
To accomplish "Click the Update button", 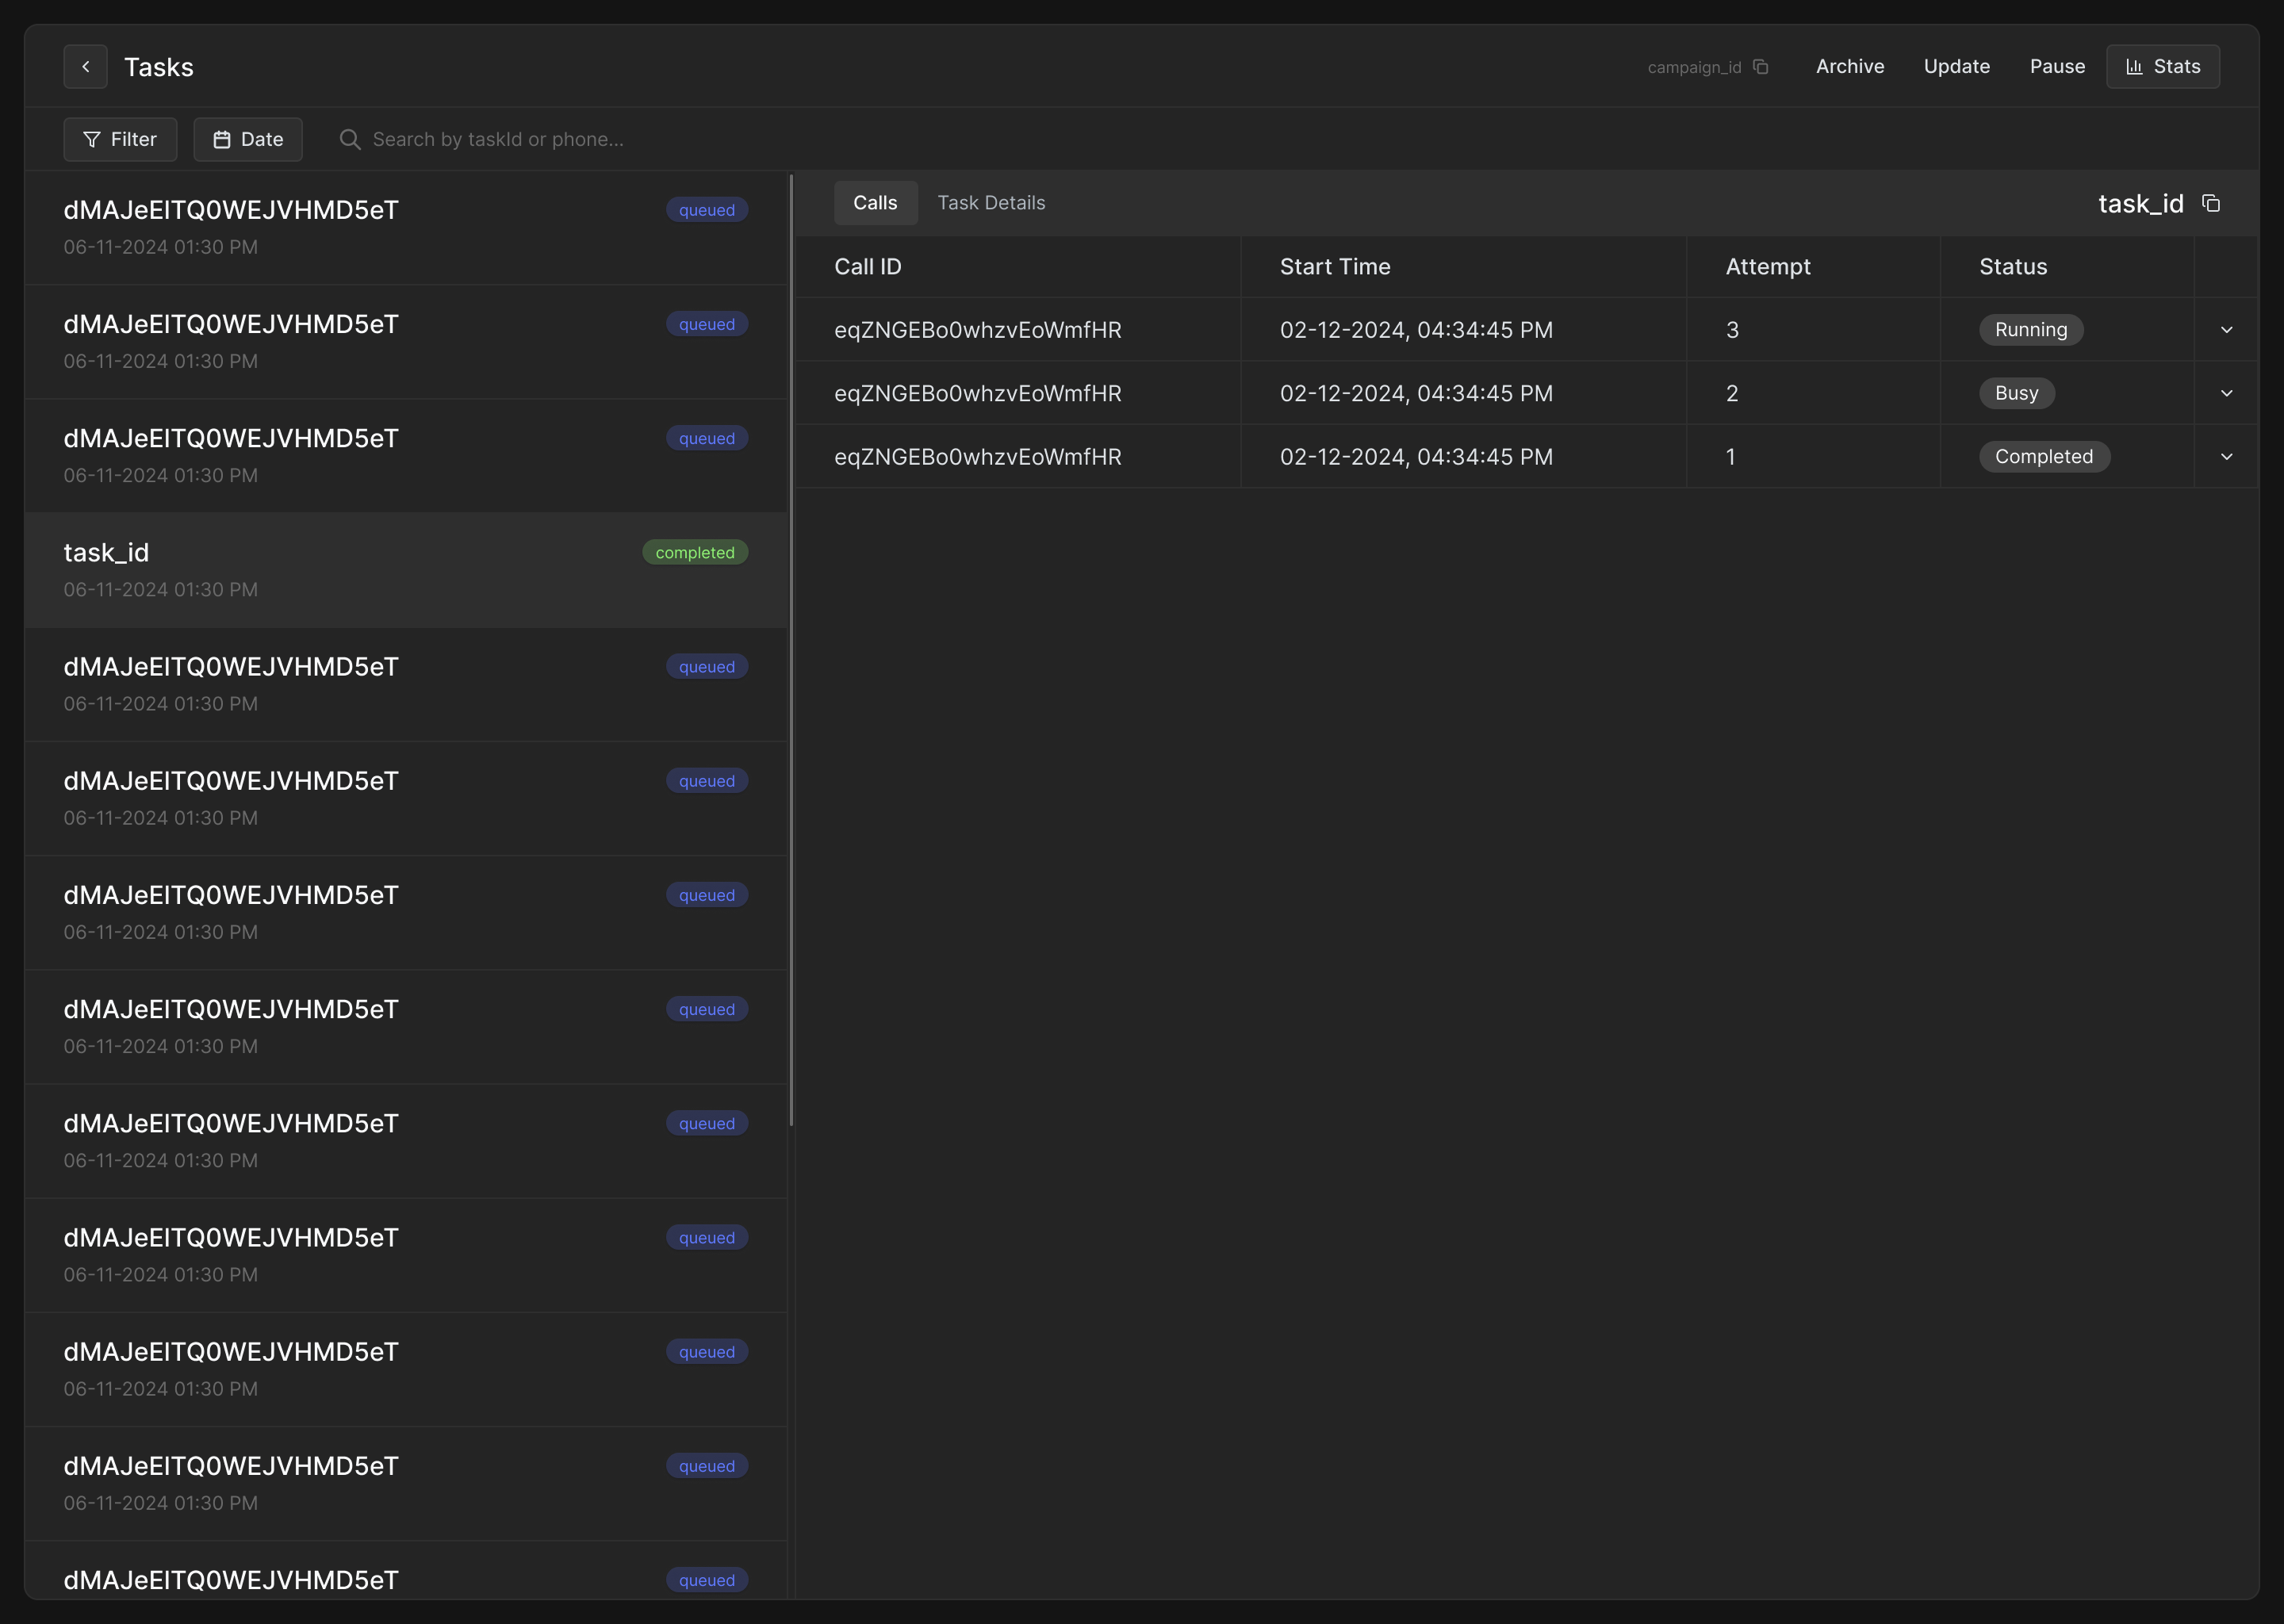I will (x=1956, y=67).
